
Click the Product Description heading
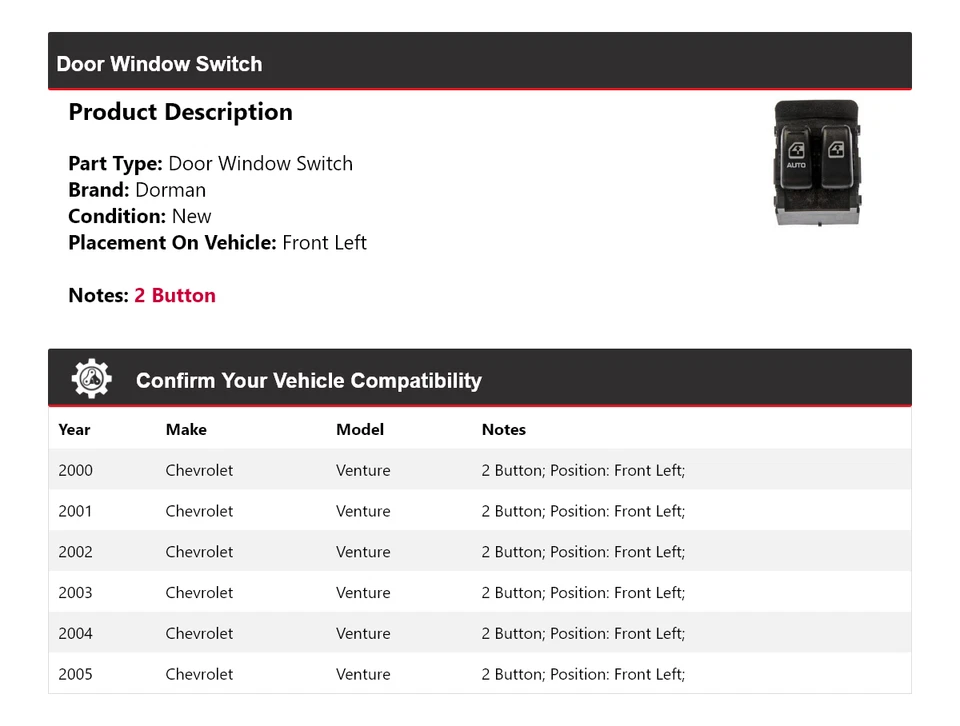click(x=181, y=112)
